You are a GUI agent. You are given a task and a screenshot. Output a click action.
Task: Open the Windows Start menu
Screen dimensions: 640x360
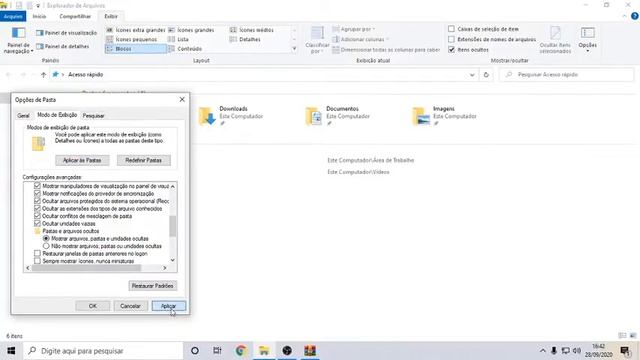(x=11, y=351)
